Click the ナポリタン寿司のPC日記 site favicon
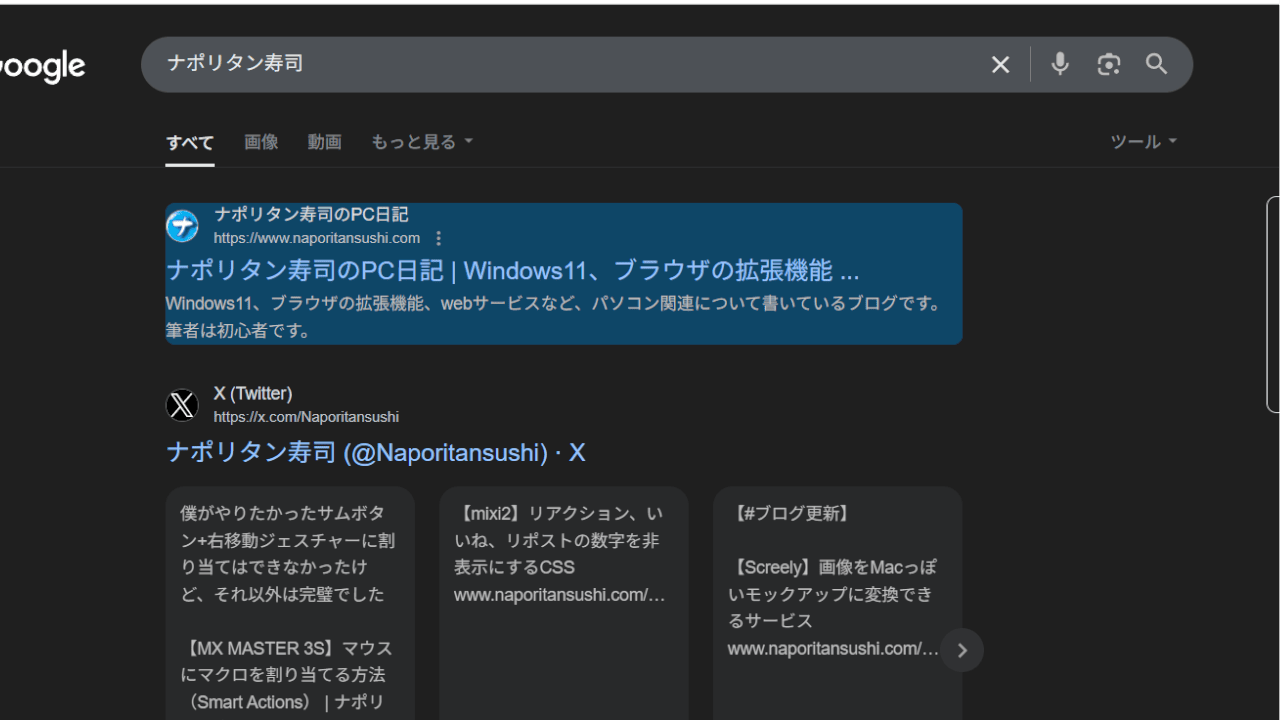1280x720 pixels. coord(182,226)
